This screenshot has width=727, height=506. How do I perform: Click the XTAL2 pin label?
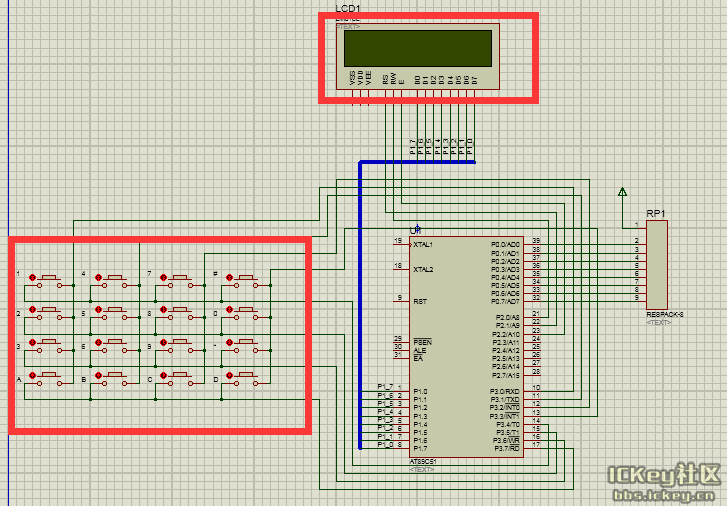point(423,269)
